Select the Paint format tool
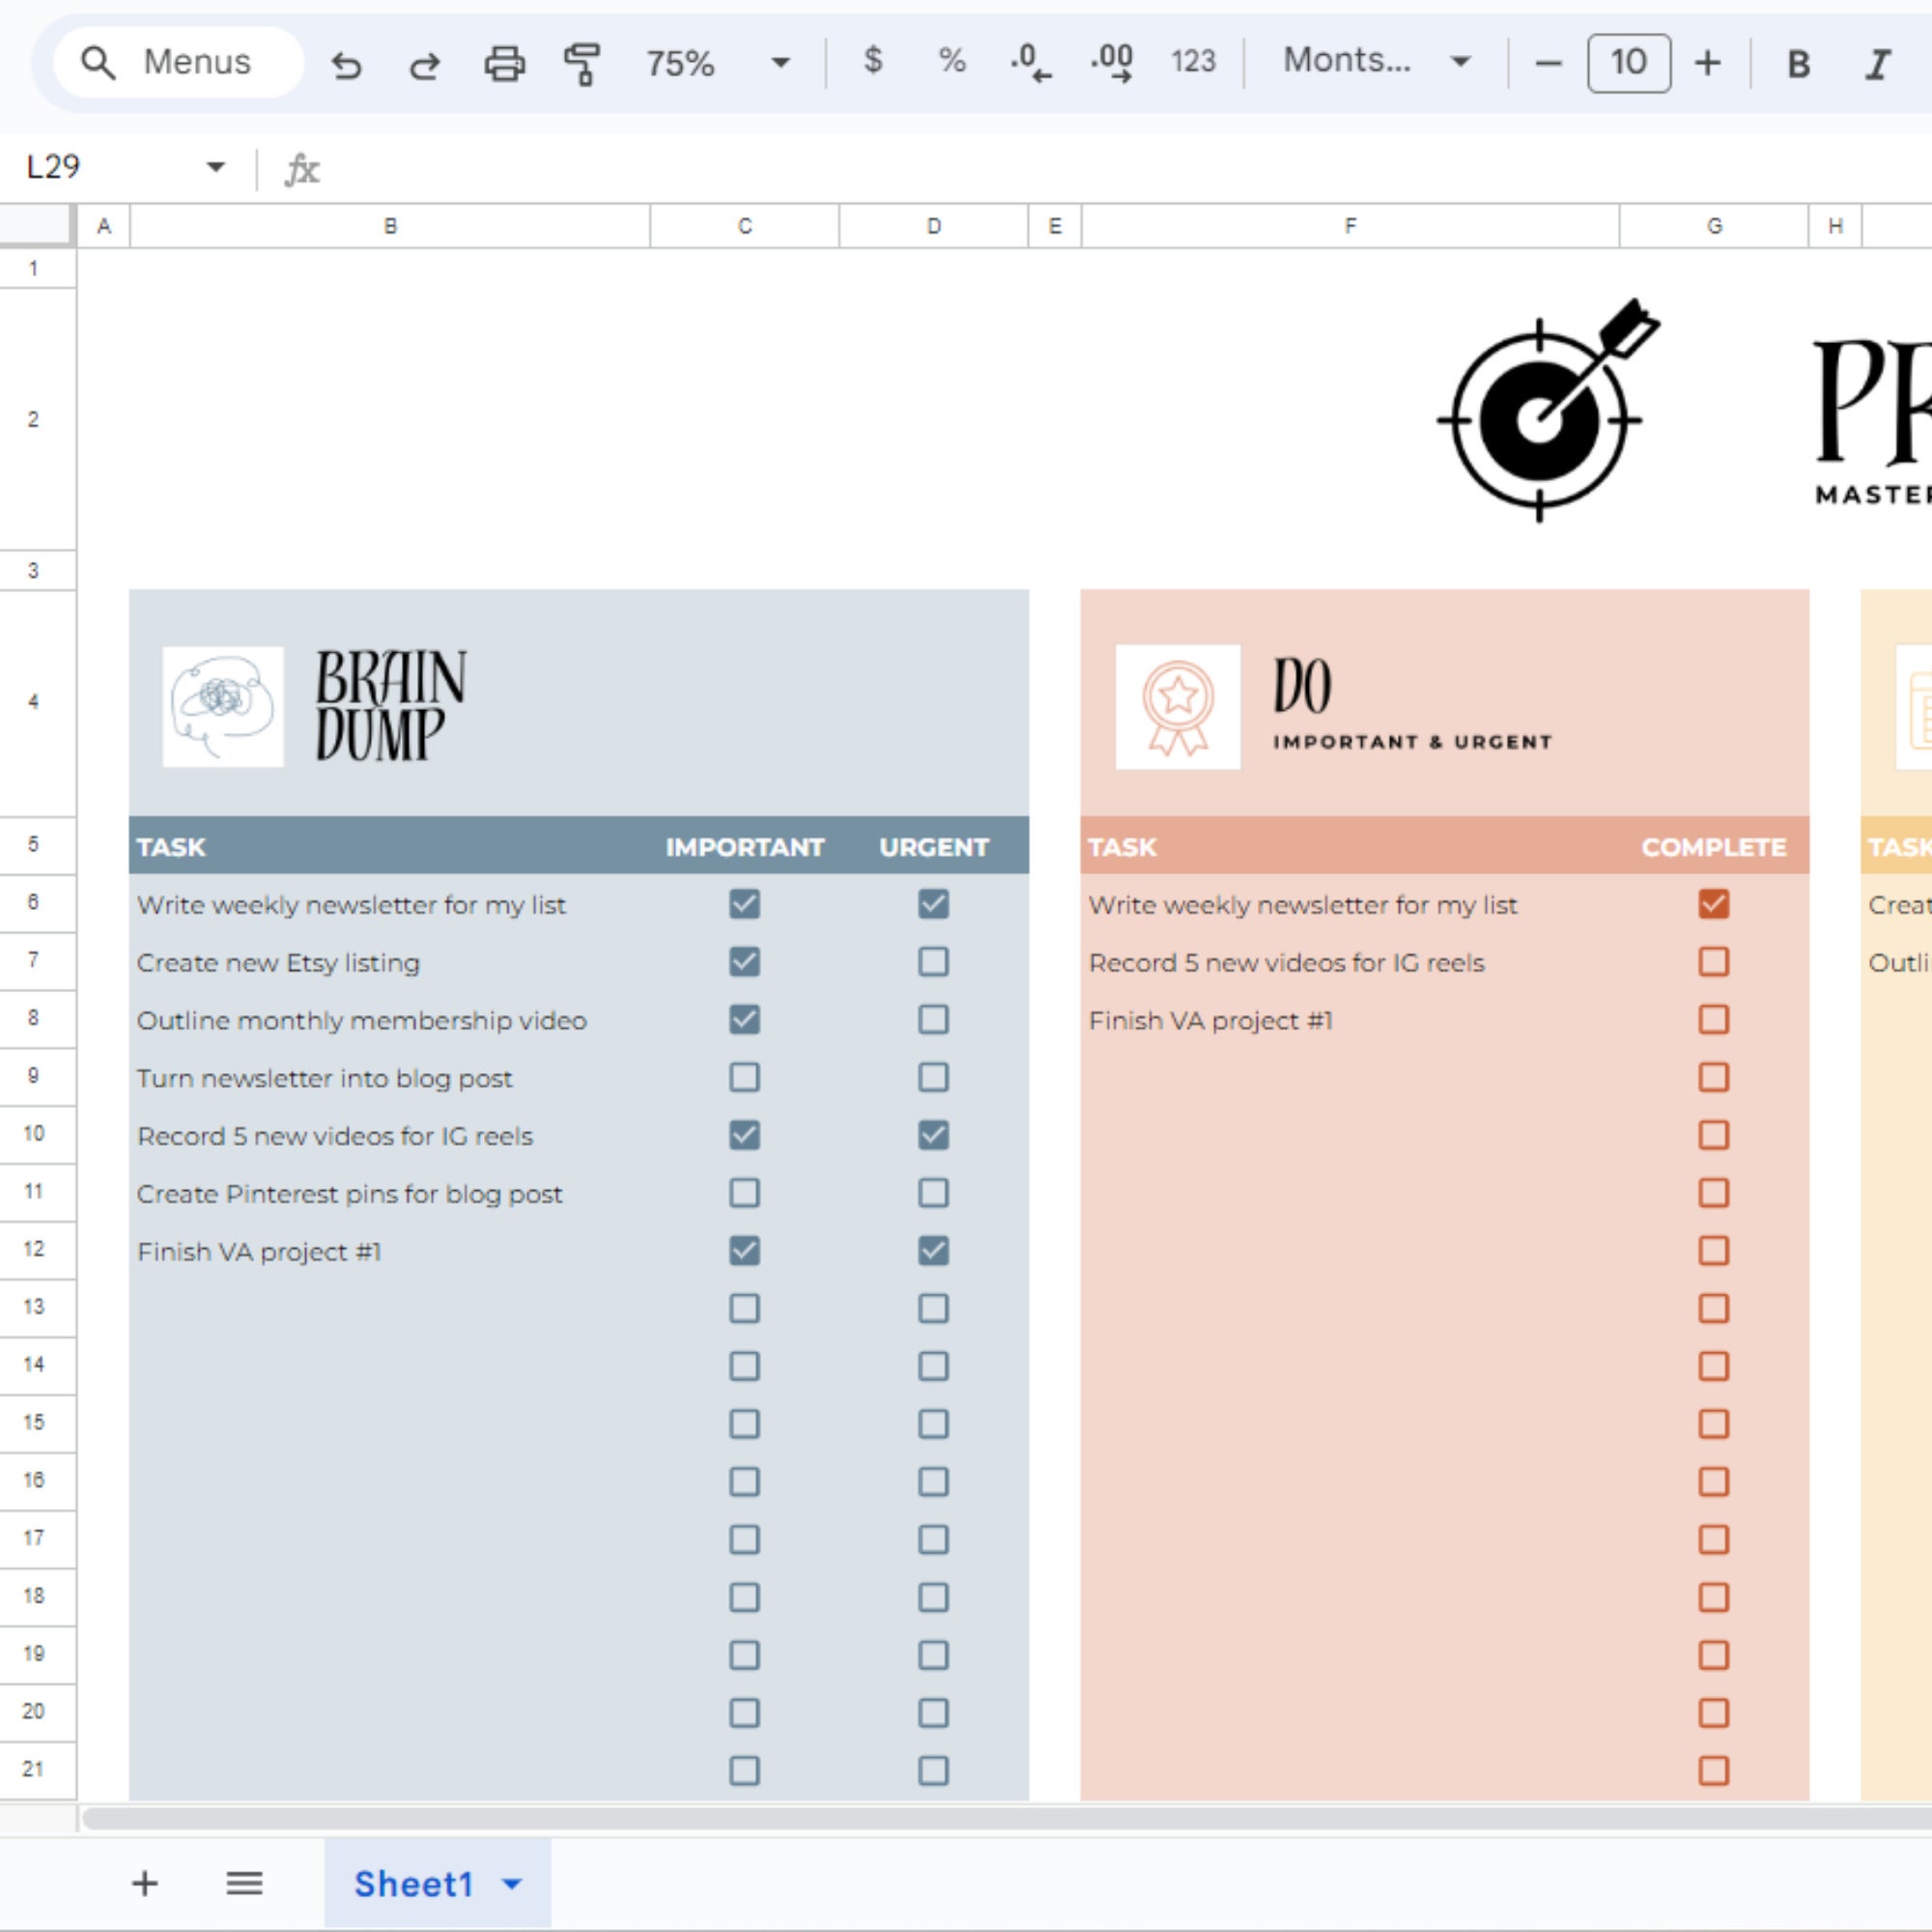The height and width of the screenshot is (1932, 1932). 581,63
